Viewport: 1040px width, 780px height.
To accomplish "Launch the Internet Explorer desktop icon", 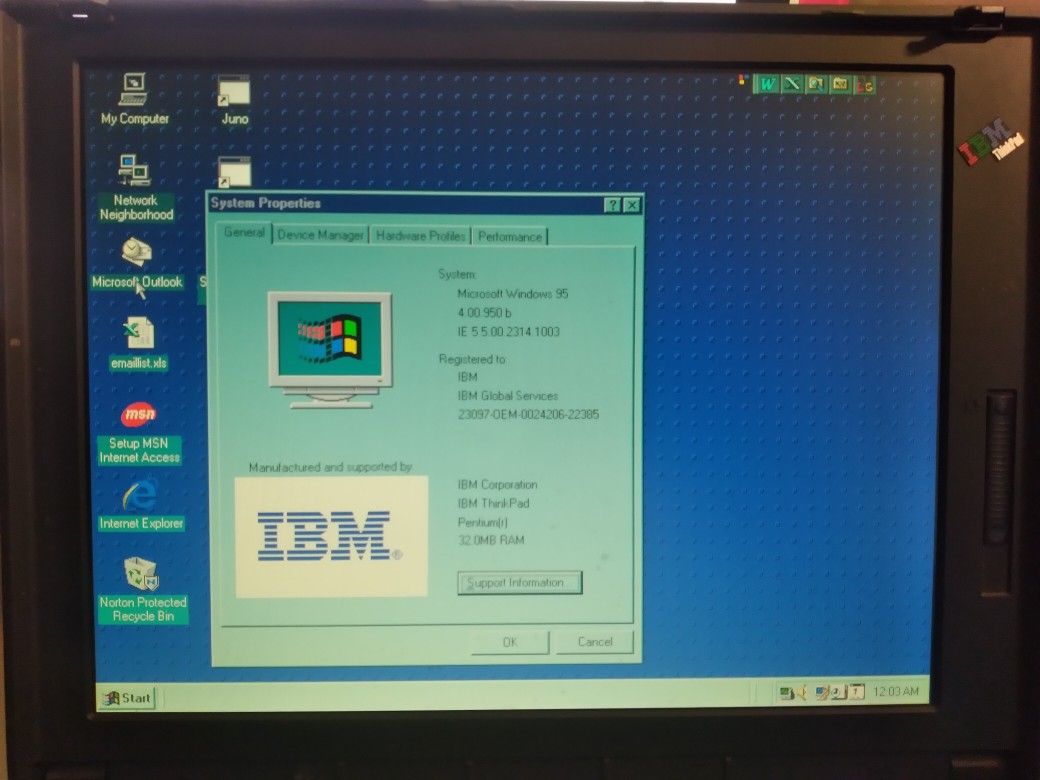I will (x=141, y=505).
